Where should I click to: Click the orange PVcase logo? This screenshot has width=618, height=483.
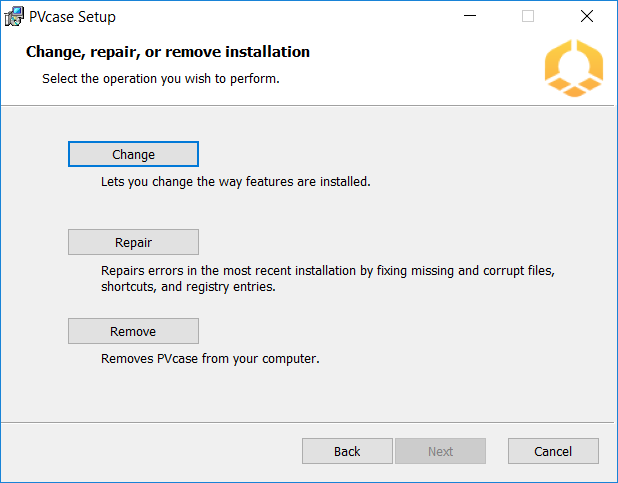coord(574,68)
